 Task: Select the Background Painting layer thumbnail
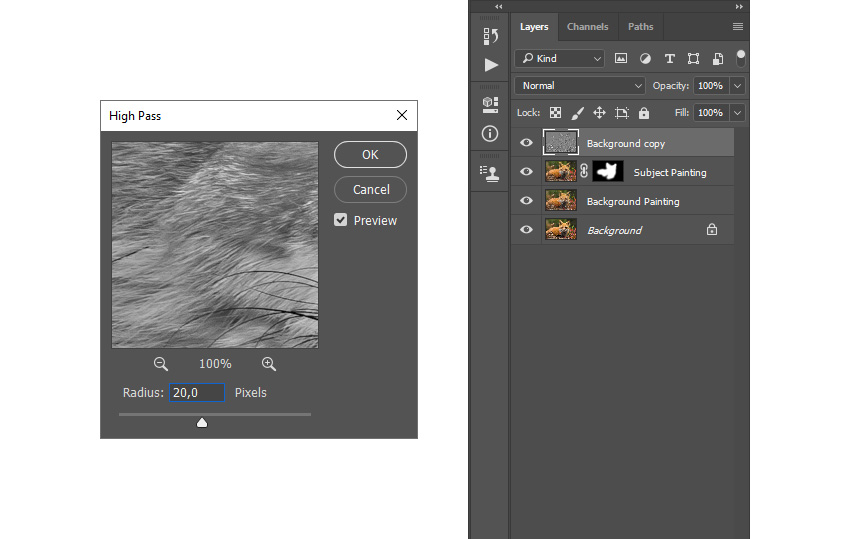[561, 201]
